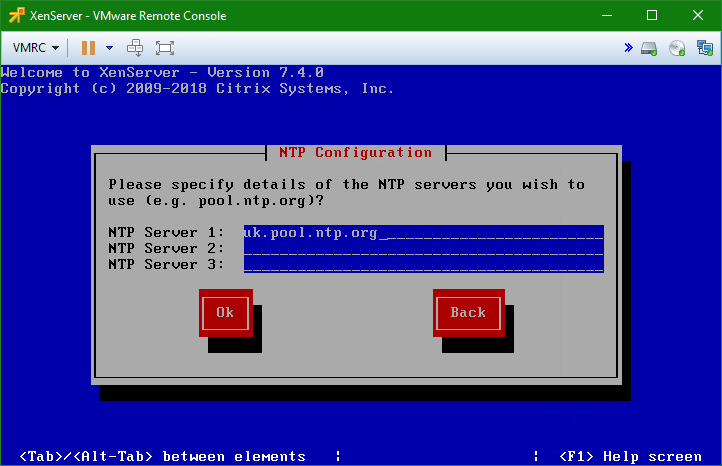Pause the virtual machine
722x466 pixels.
tap(88, 47)
